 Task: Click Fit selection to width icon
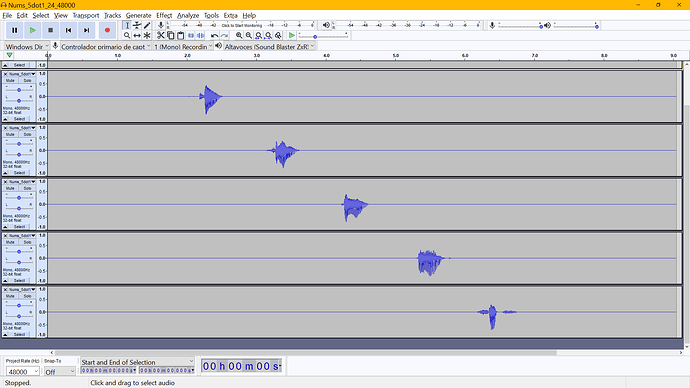(x=259, y=36)
